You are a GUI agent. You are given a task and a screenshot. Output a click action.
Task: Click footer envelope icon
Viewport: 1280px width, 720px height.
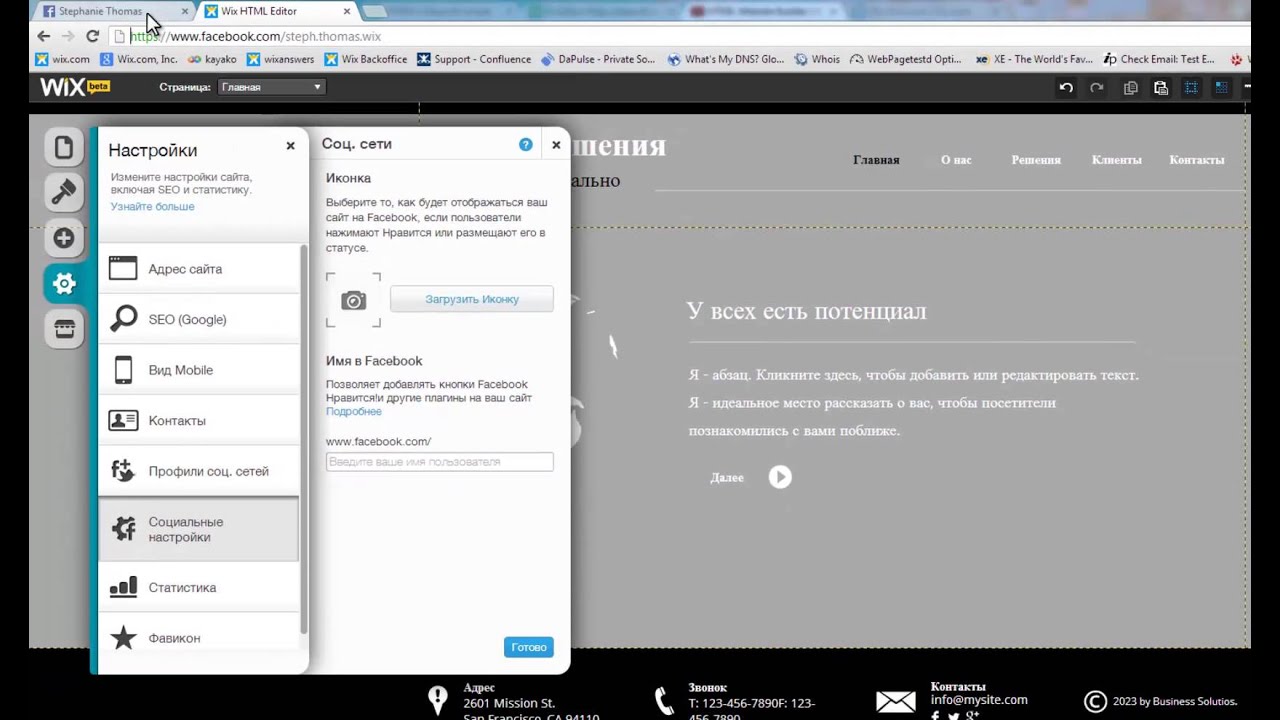click(895, 702)
